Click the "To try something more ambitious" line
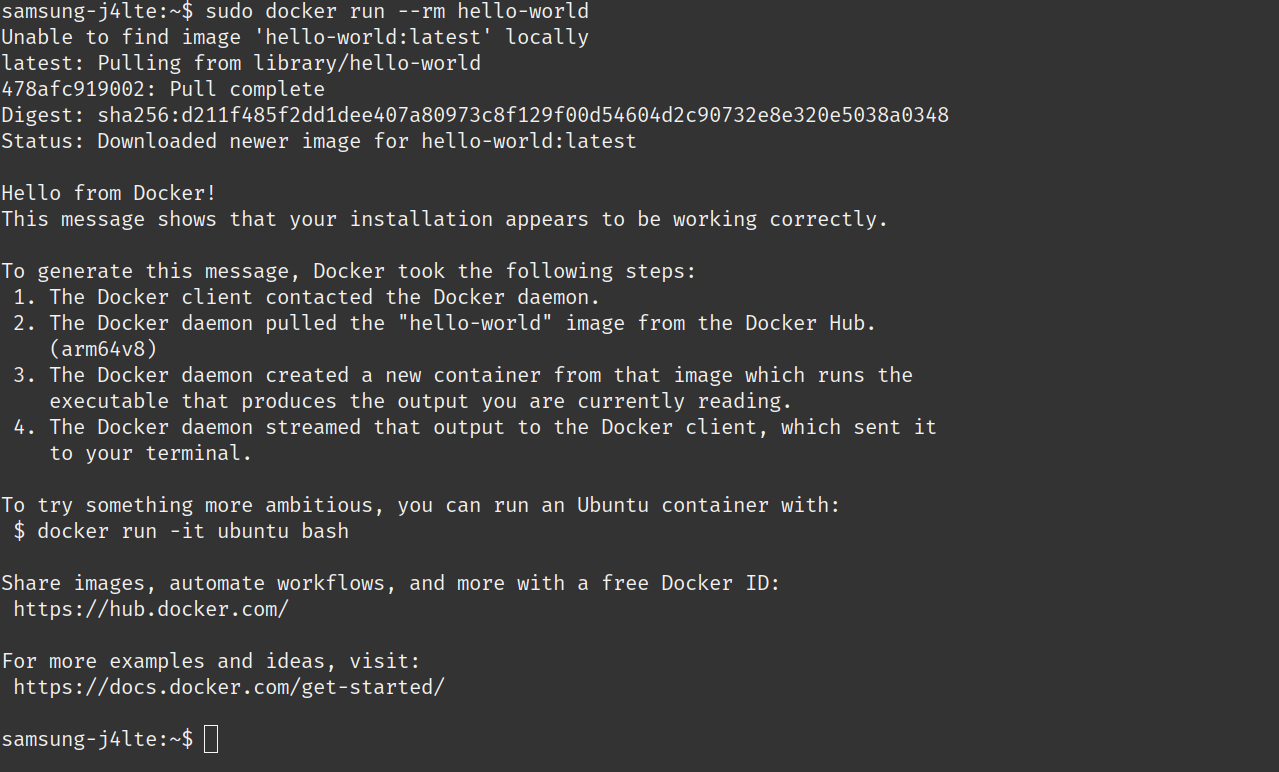Viewport: 1279px width, 772px height. [x=421, y=505]
